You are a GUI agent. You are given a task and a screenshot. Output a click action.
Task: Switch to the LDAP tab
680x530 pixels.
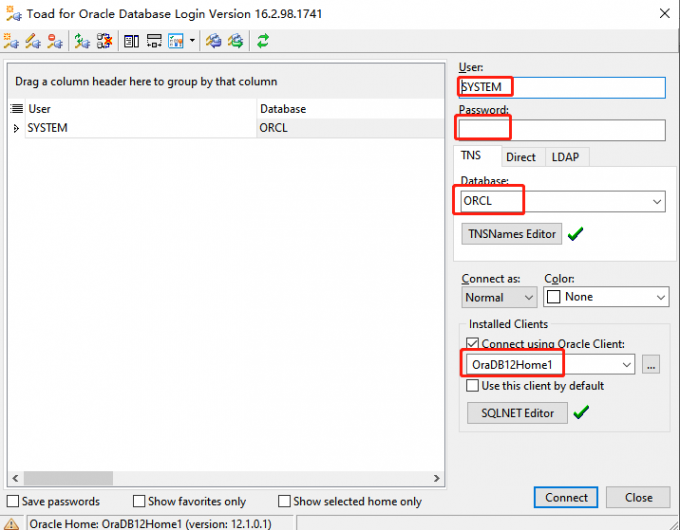coord(565,157)
